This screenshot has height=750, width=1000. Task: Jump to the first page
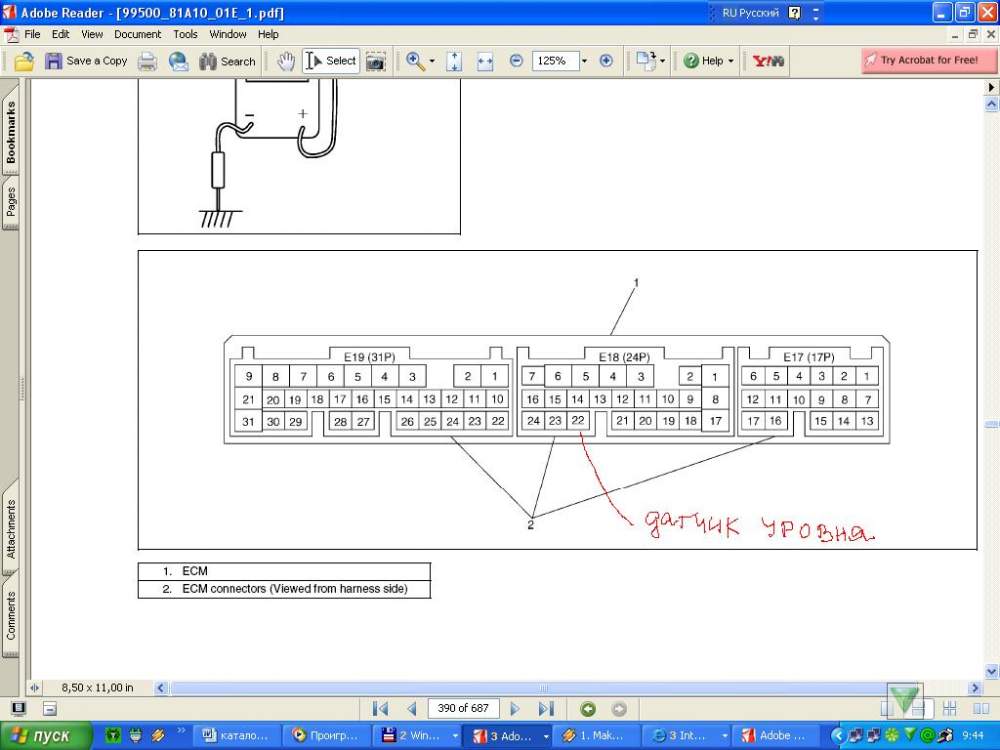coord(380,708)
